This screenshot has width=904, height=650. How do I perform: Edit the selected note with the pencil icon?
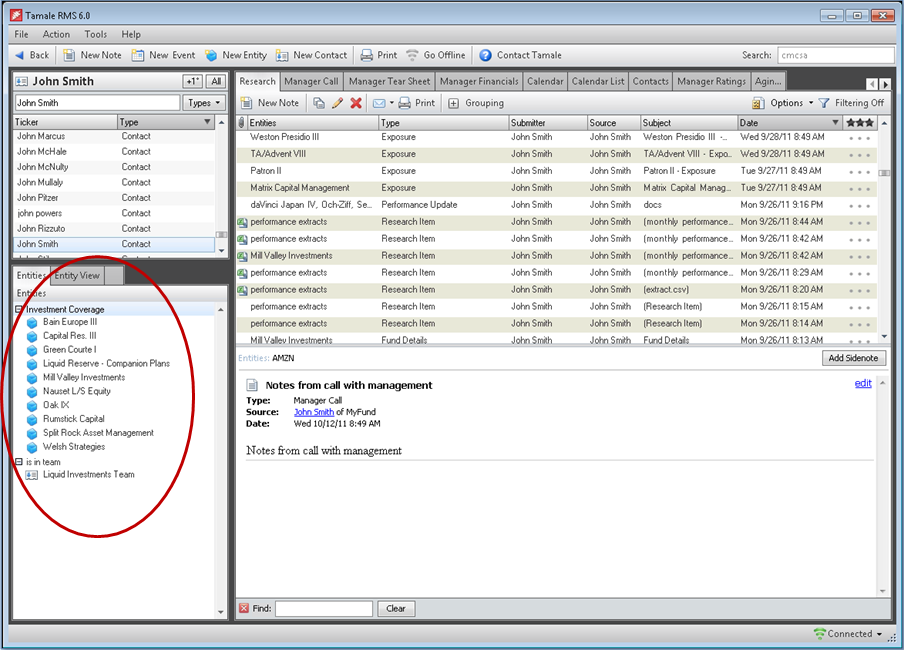(337, 103)
